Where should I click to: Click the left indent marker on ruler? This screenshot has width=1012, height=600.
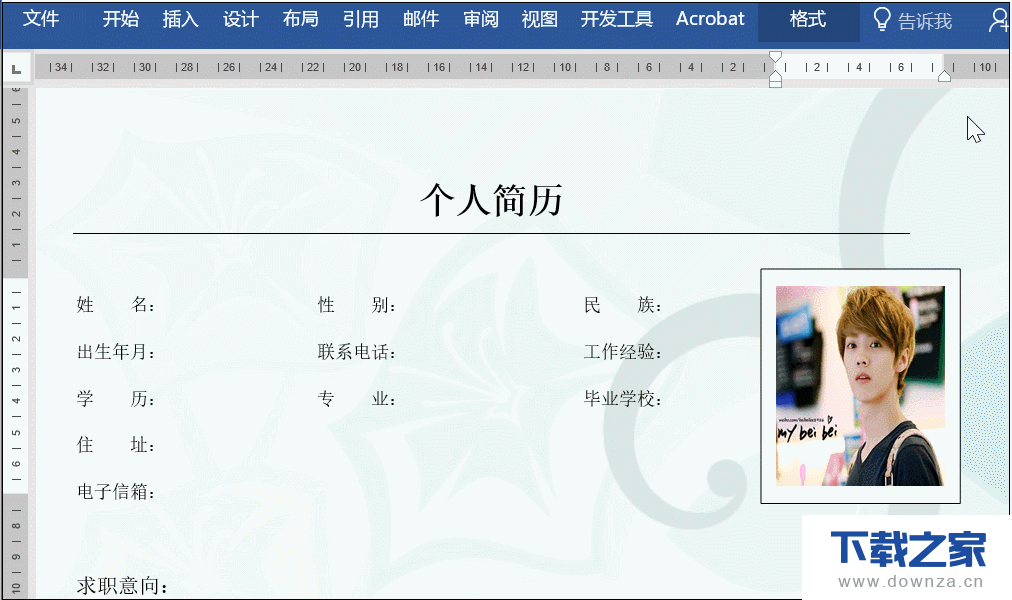click(776, 80)
